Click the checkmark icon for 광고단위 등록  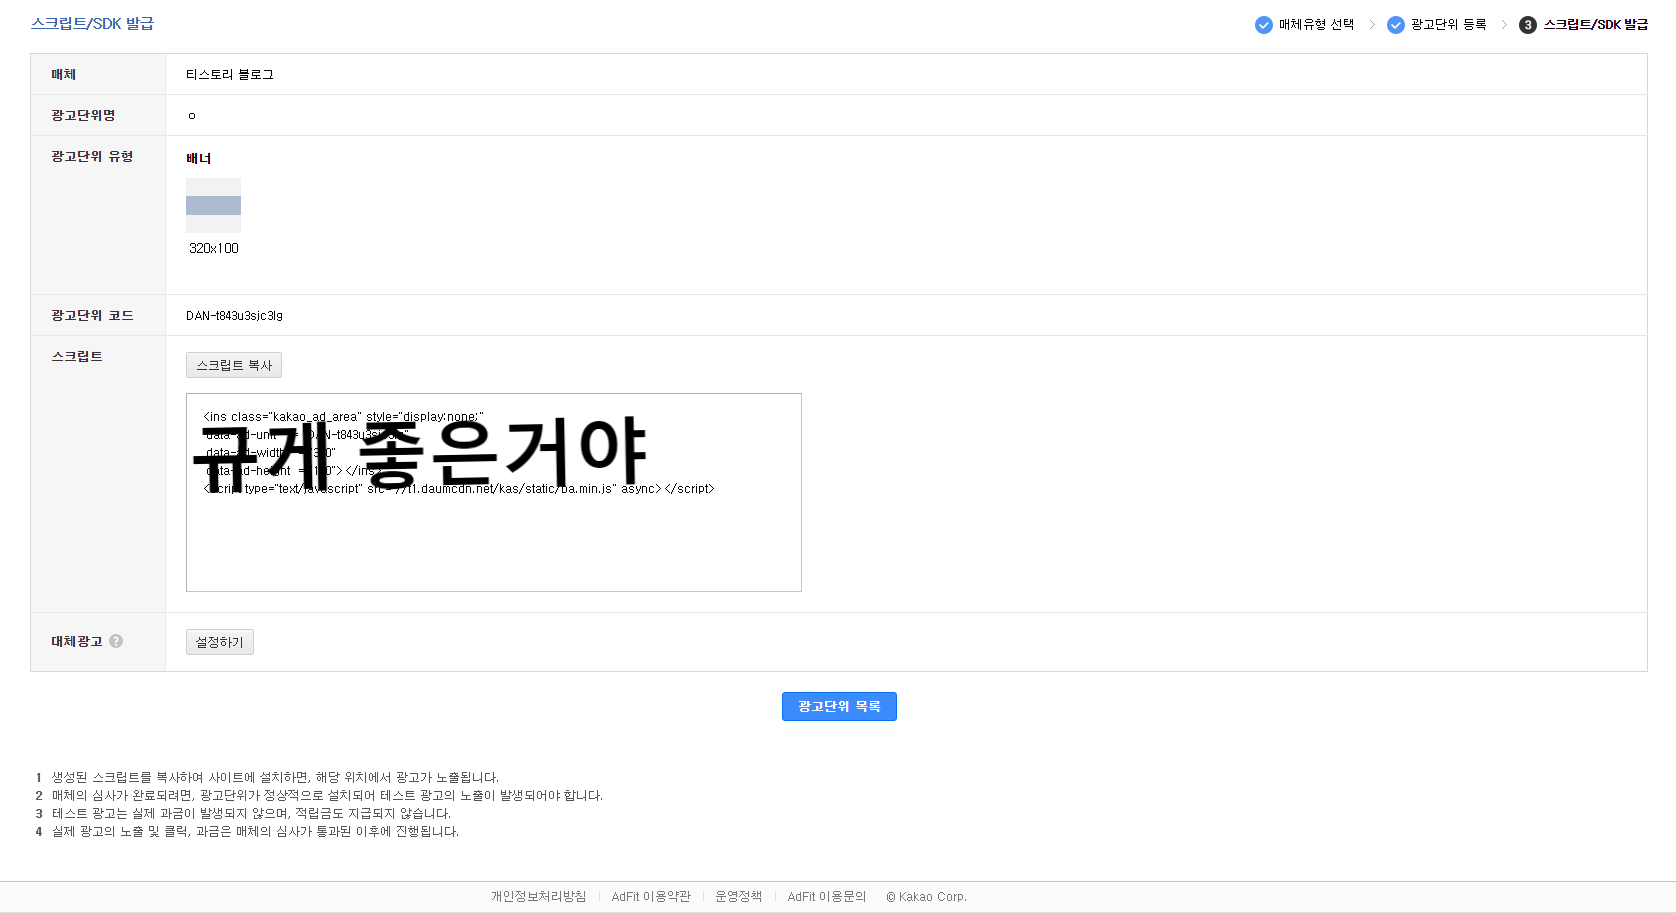(1396, 25)
